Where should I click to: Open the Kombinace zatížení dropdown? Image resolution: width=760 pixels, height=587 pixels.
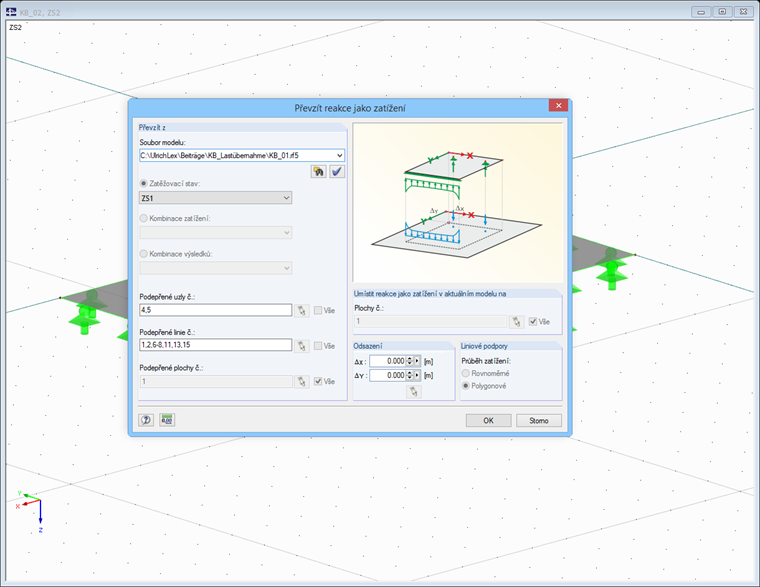[x=286, y=233]
